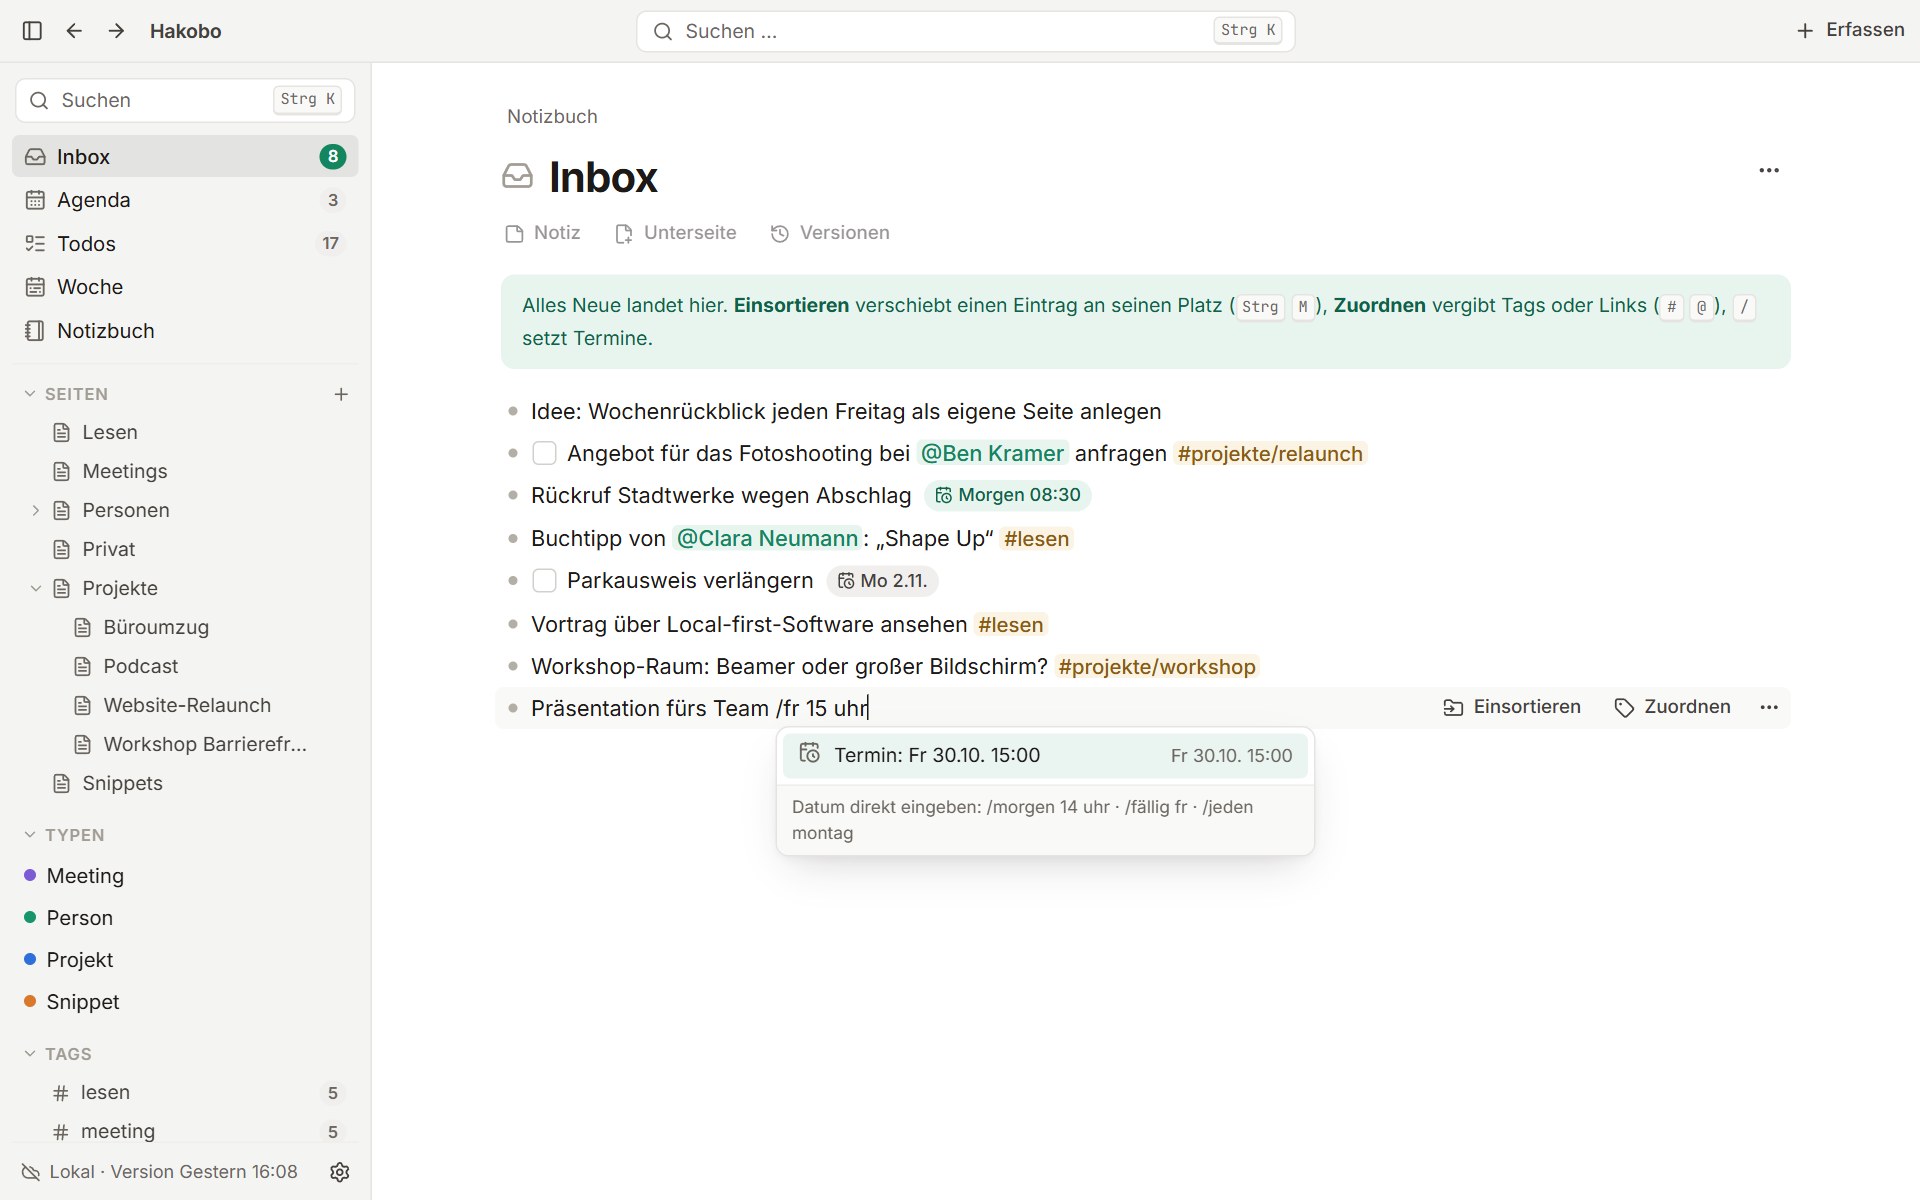This screenshot has width=1920, height=1200.
Task: Expand the Personen page tree
Action: click(36, 510)
